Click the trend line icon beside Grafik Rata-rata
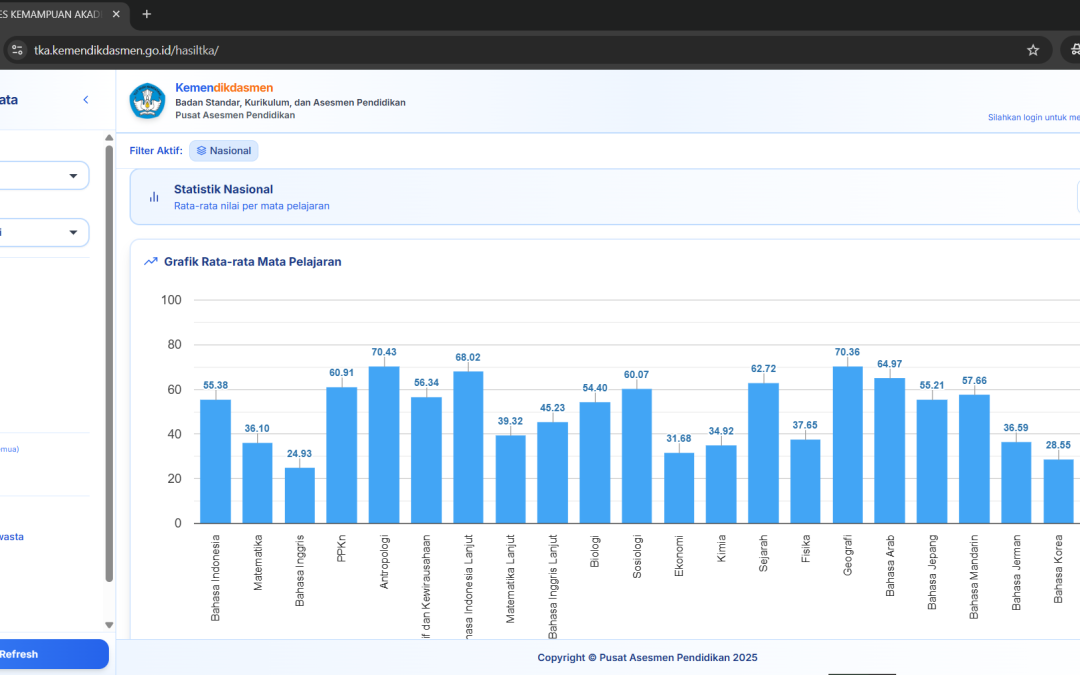Image resolution: width=1080 pixels, height=675 pixels. [x=151, y=262]
